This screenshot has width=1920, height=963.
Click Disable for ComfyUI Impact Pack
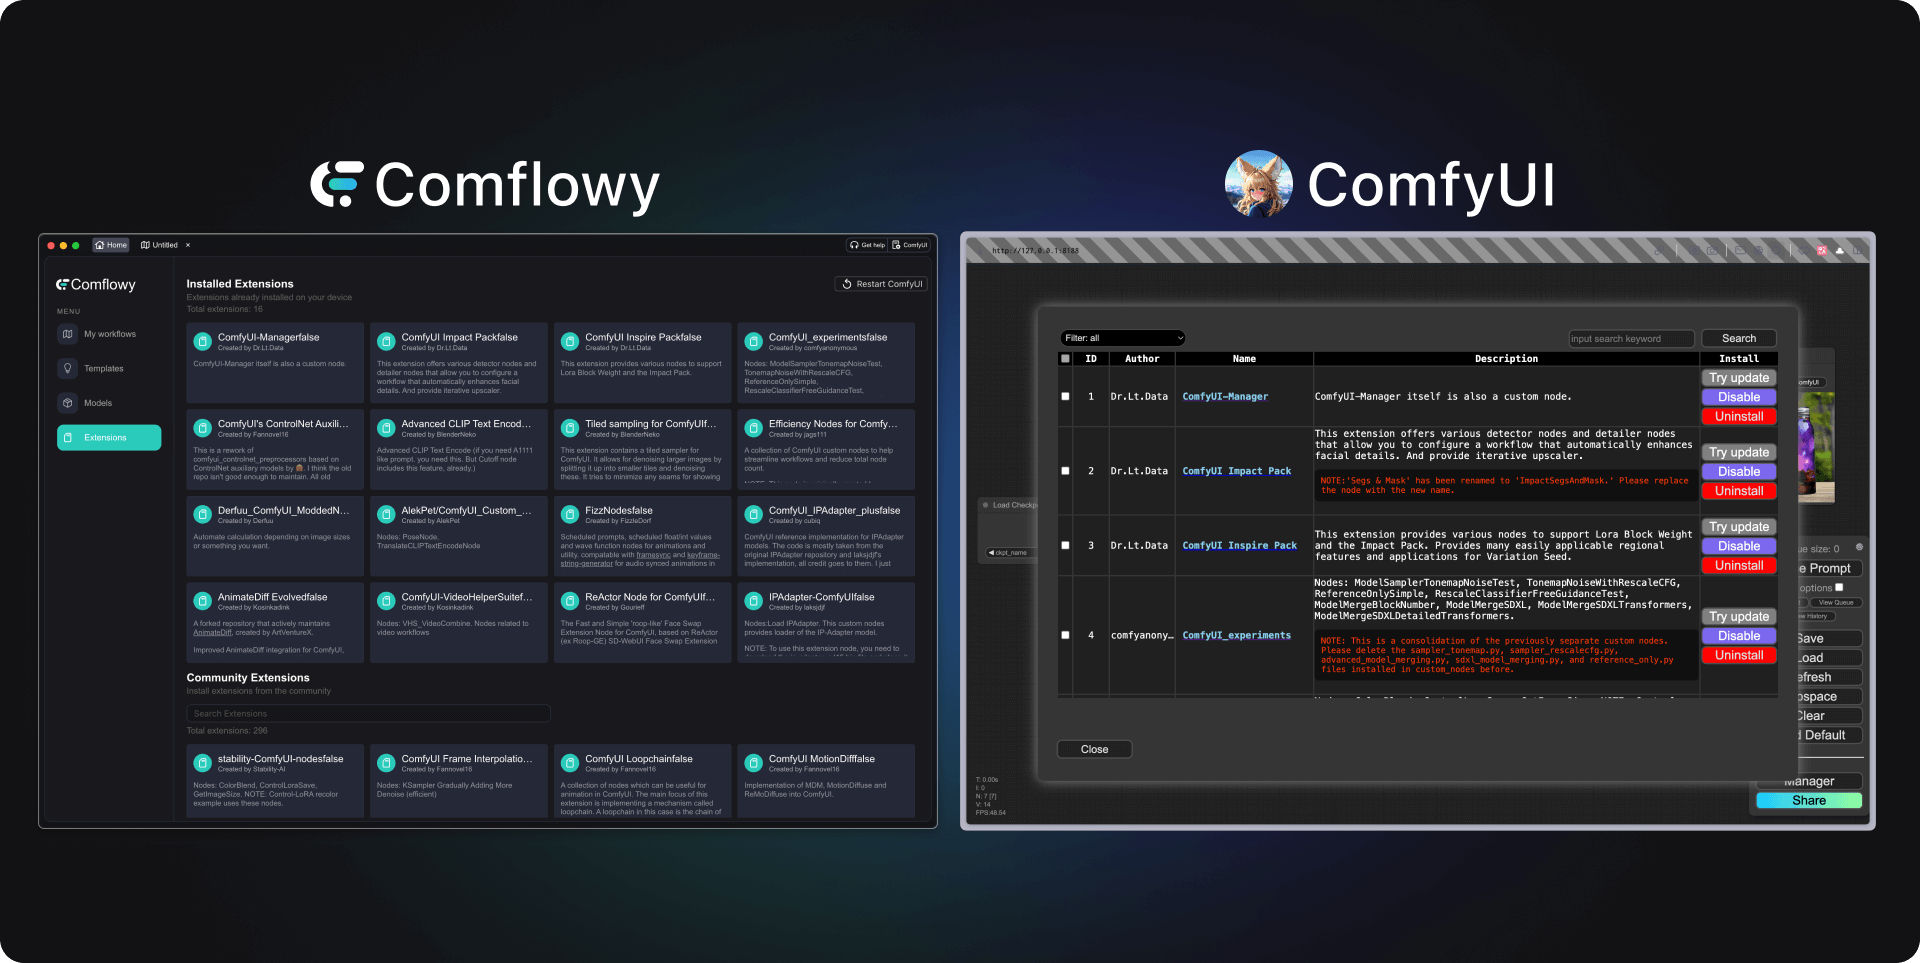[x=1739, y=472]
